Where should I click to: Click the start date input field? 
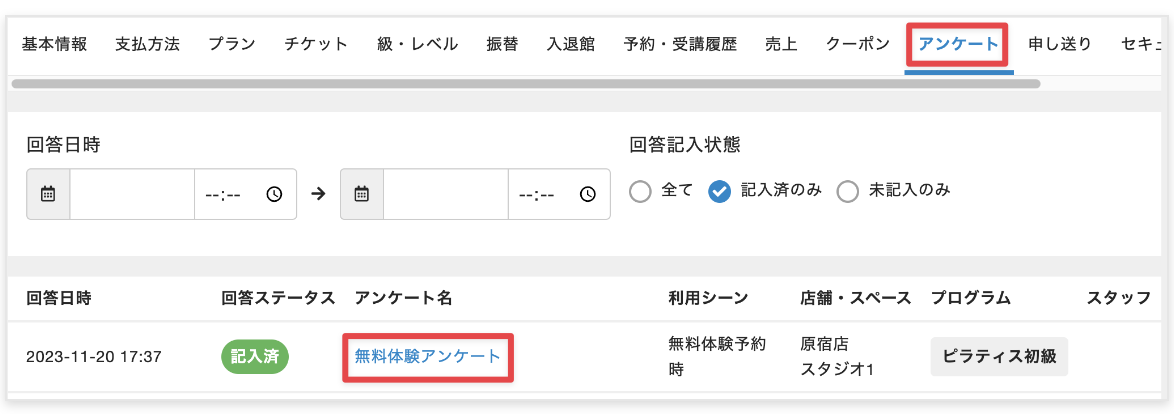[x=131, y=194]
